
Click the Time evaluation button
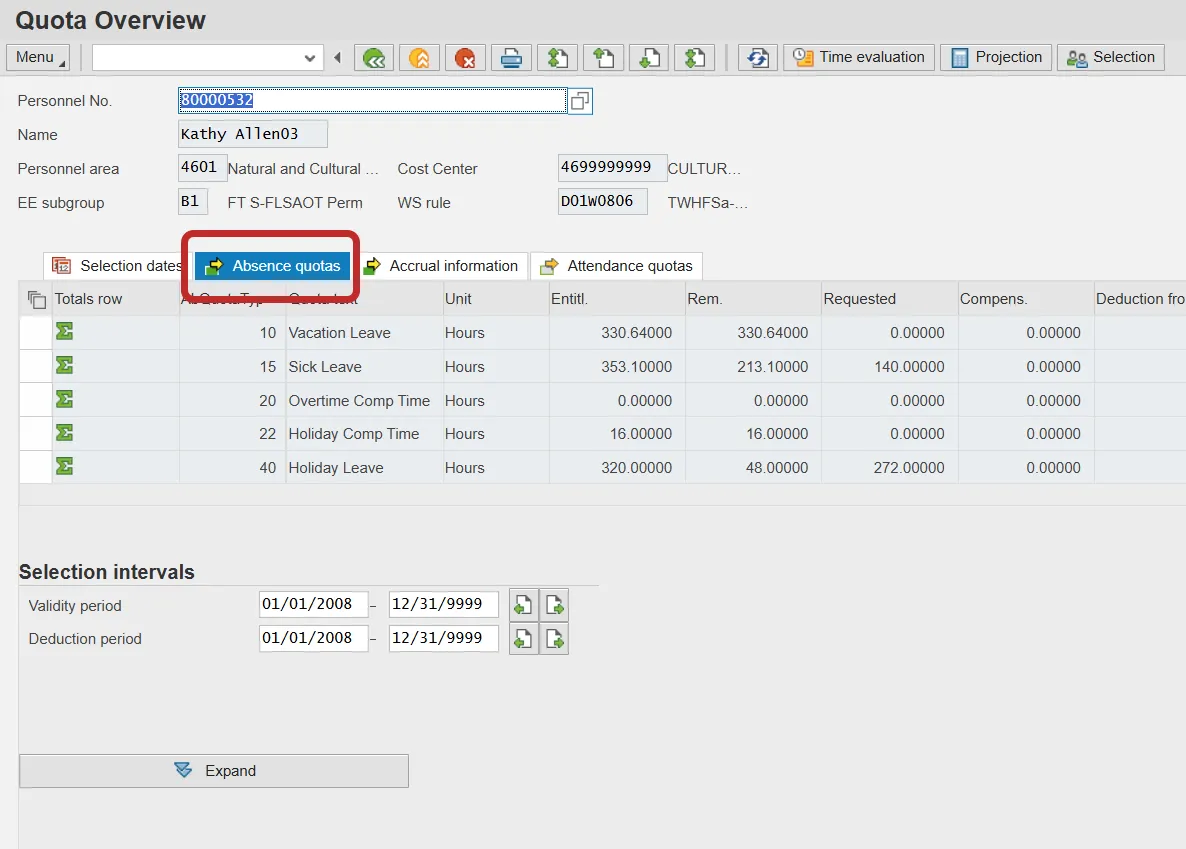pyautogui.click(x=859, y=57)
